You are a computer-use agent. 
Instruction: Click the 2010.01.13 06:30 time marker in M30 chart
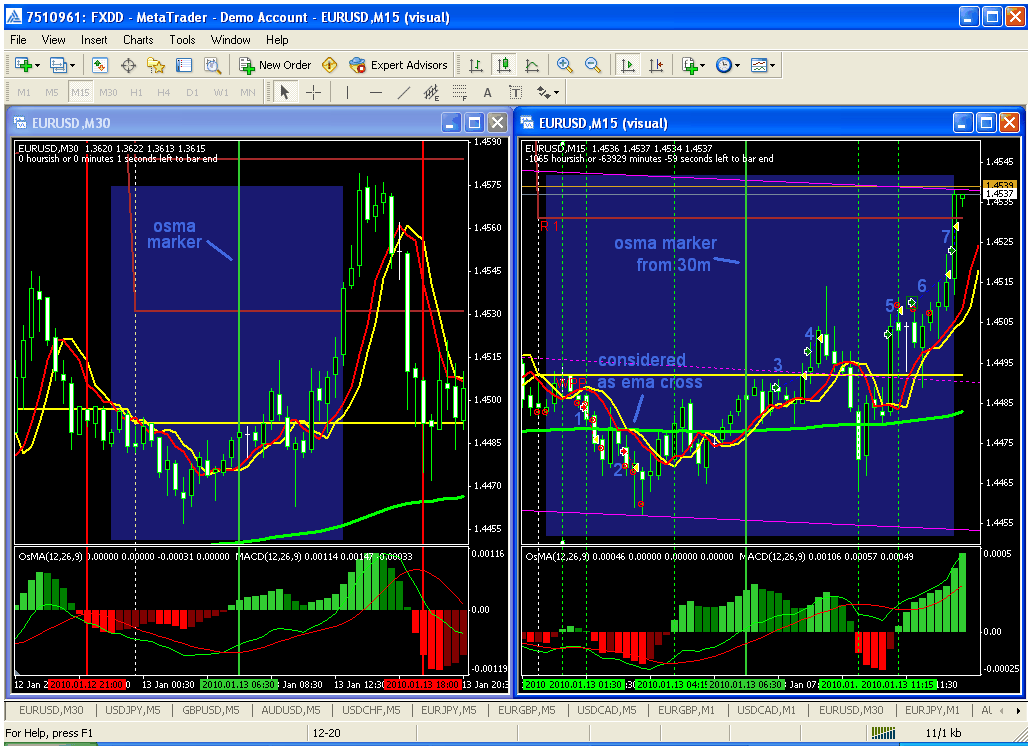click(x=239, y=684)
